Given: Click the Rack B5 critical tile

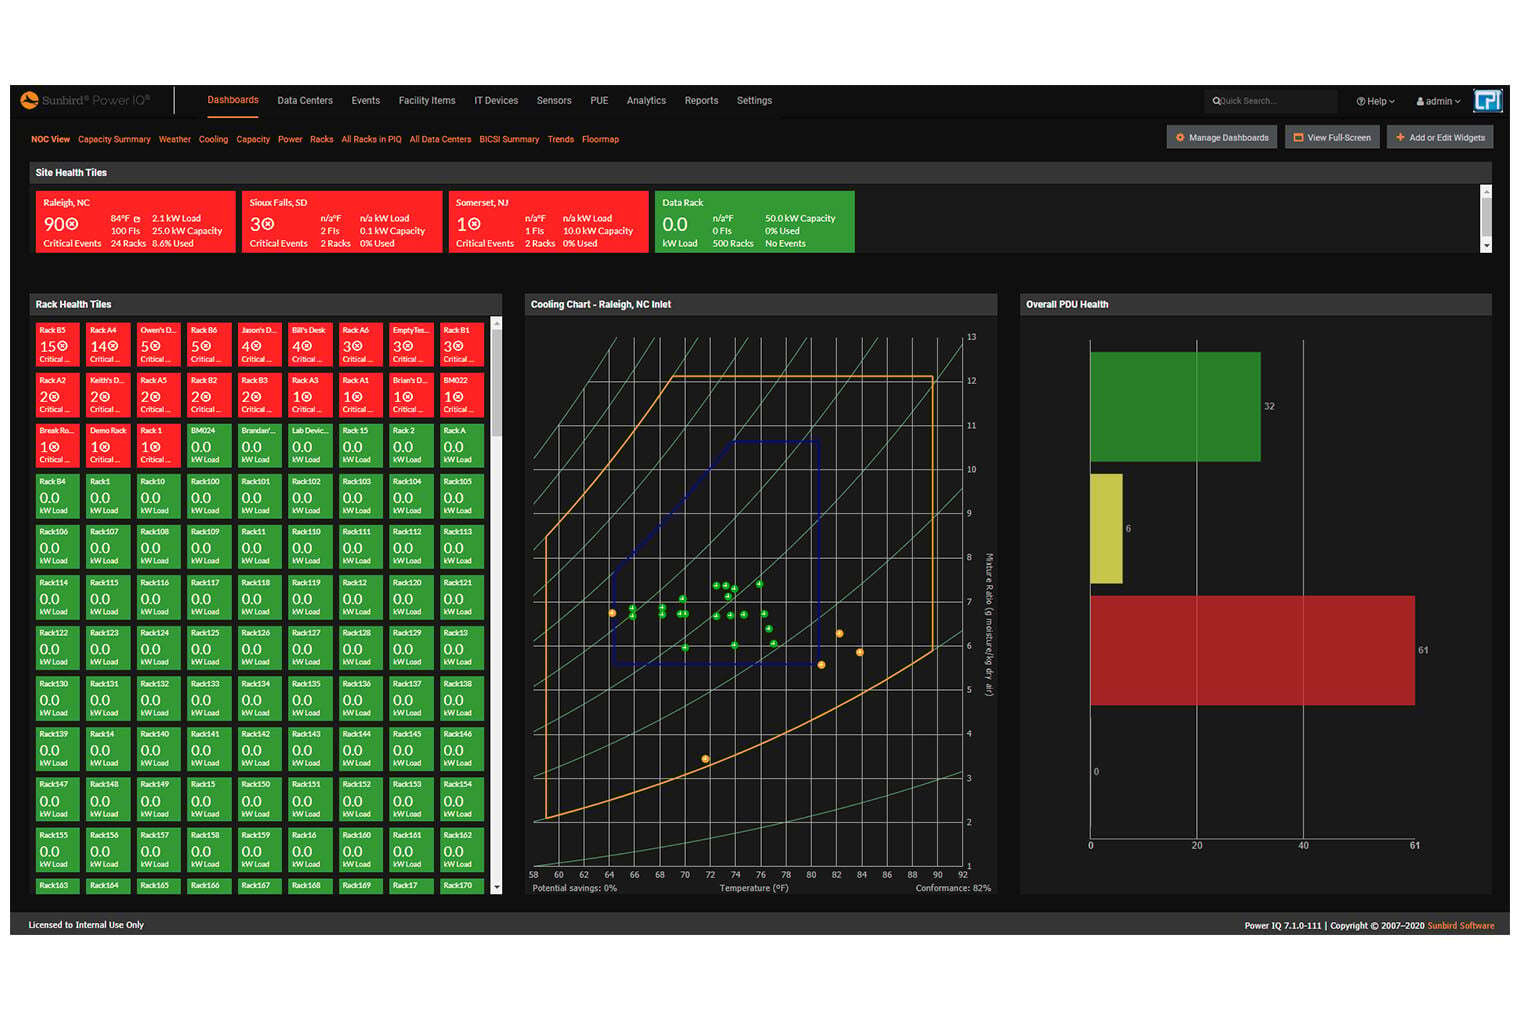Looking at the screenshot, I should (57, 345).
